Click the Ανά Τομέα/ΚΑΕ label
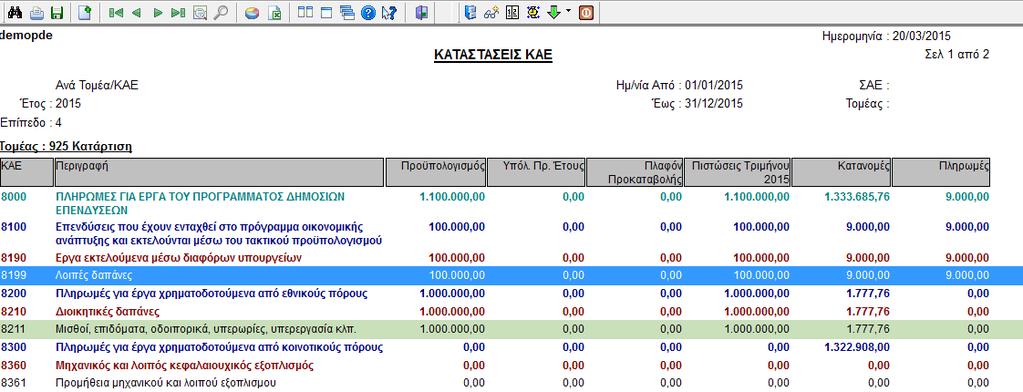The image size is (1023, 392). pos(97,85)
